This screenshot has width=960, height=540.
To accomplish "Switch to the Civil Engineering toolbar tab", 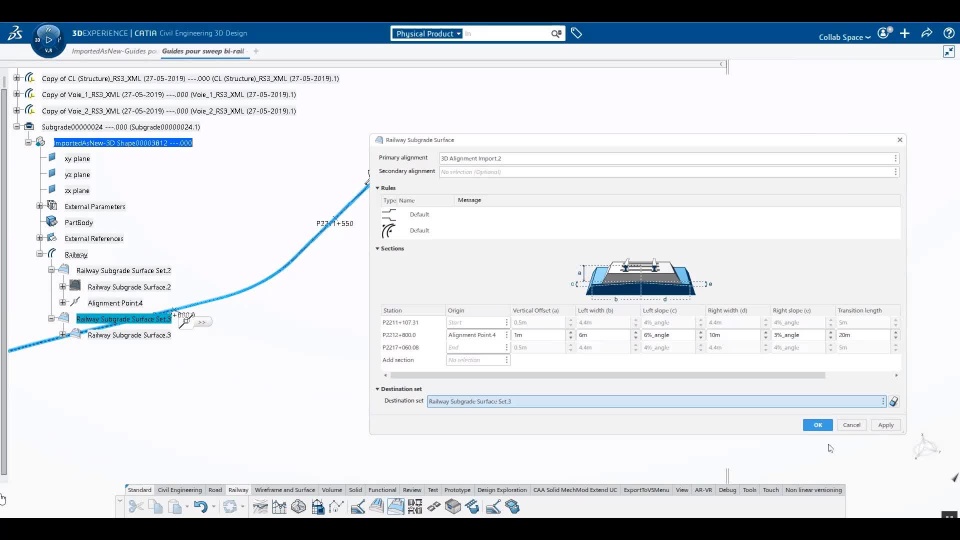I will (179, 490).
